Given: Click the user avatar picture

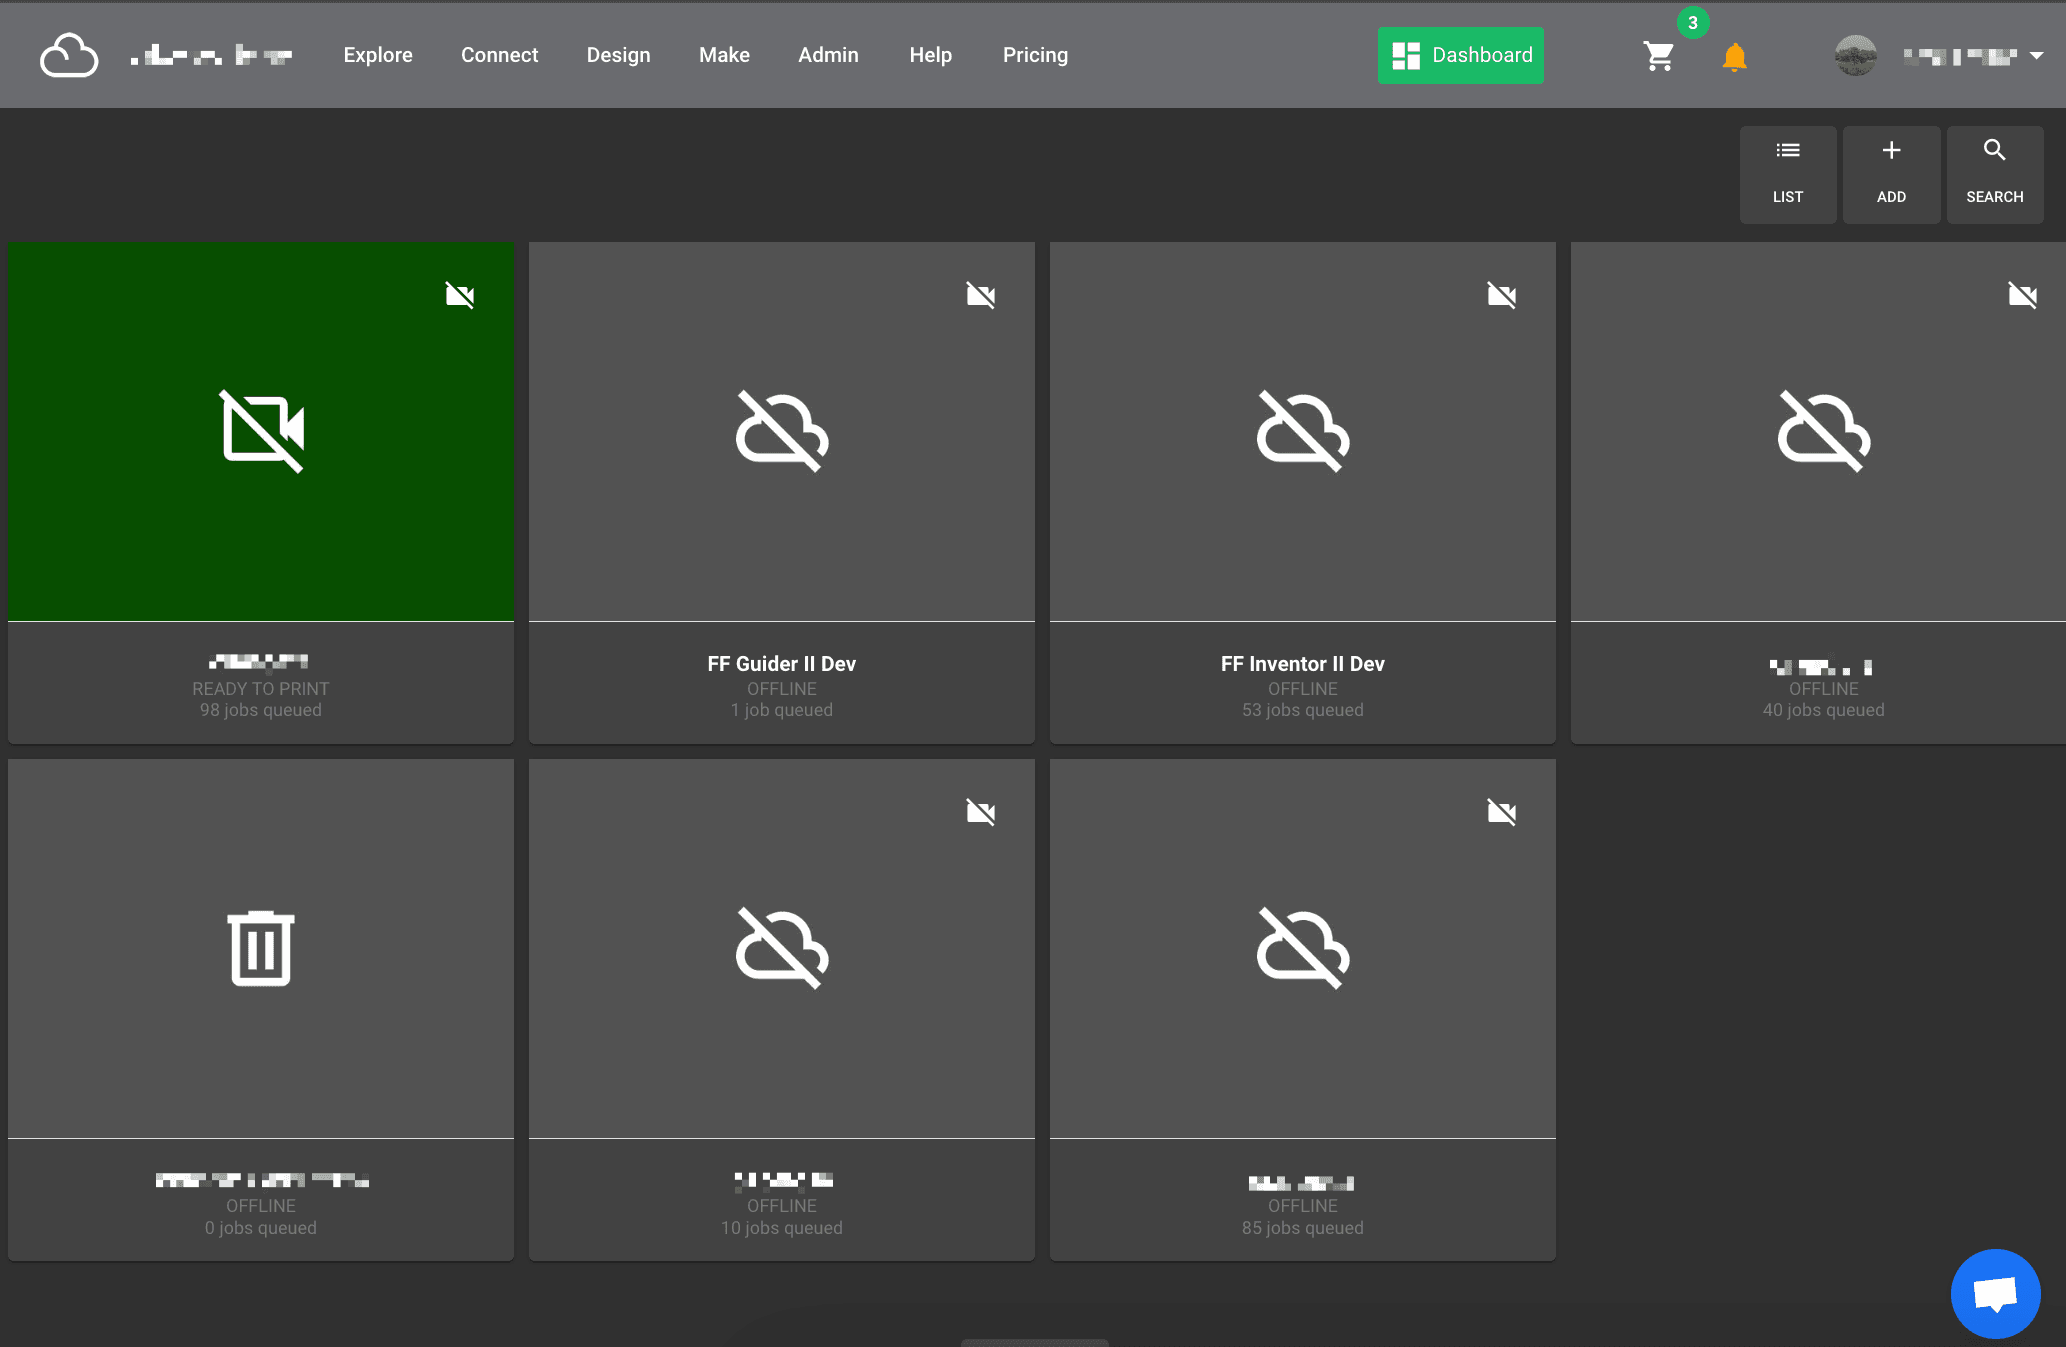Looking at the screenshot, I should pyautogui.click(x=1855, y=56).
